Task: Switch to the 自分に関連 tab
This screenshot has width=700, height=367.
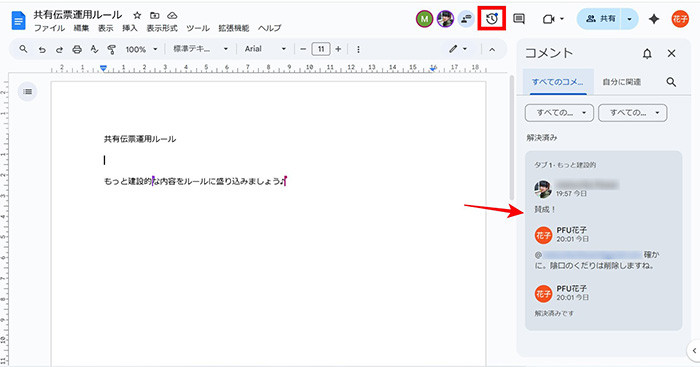Action: 621,82
